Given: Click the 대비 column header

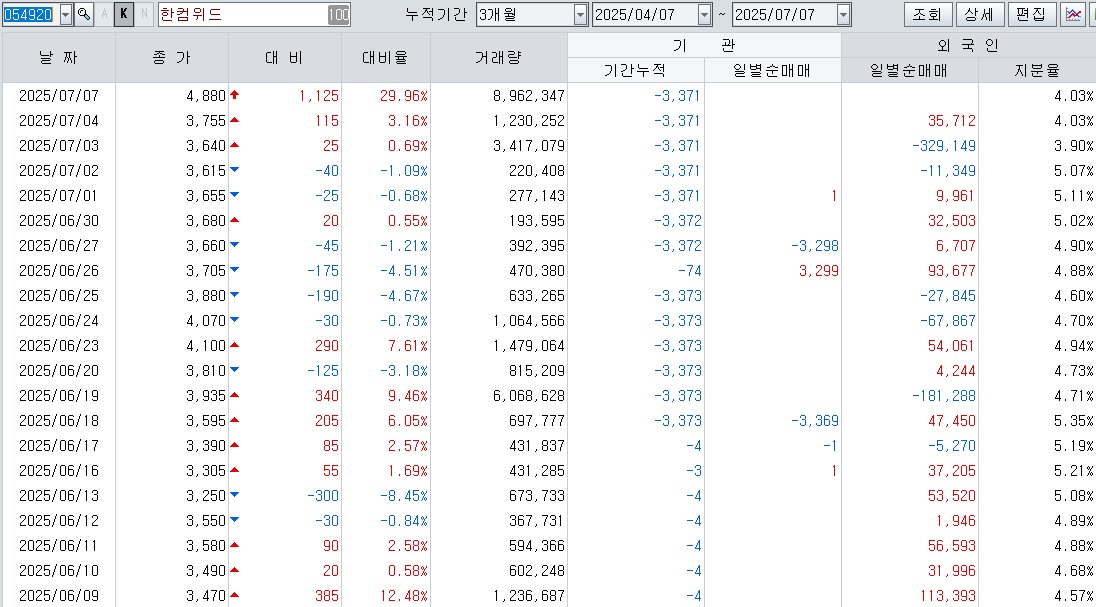Looking at the screenshot, I should (284, 58).
